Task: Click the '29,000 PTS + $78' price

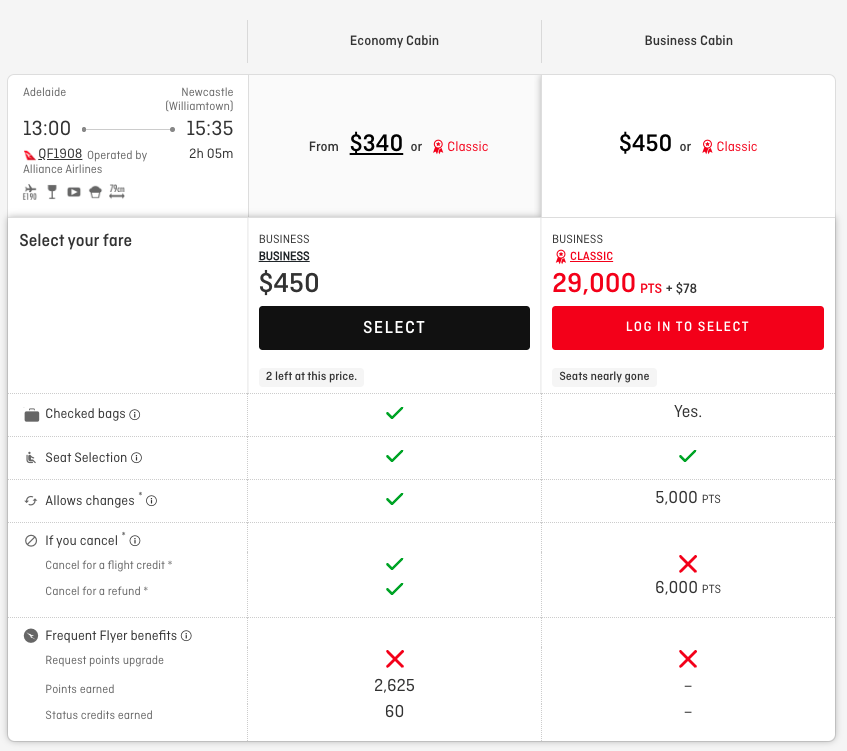Action: [x=624, y=284]
